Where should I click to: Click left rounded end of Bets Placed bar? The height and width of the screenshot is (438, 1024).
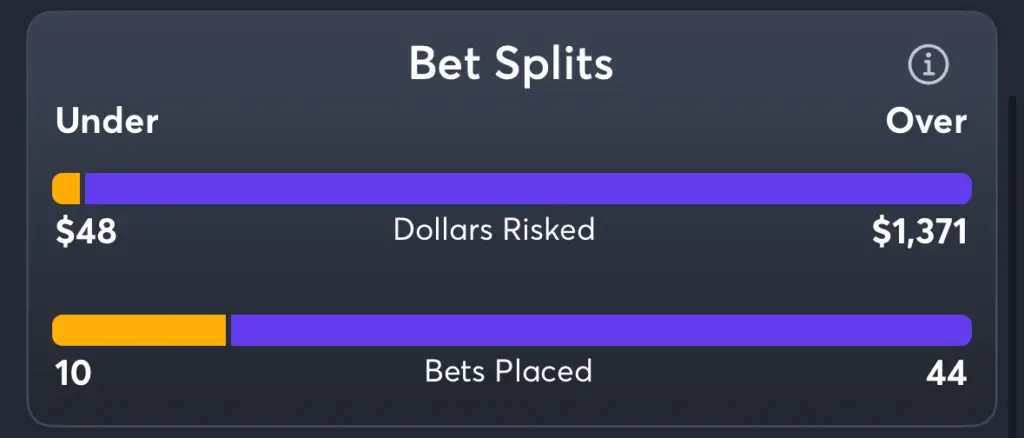click(60, 330)
